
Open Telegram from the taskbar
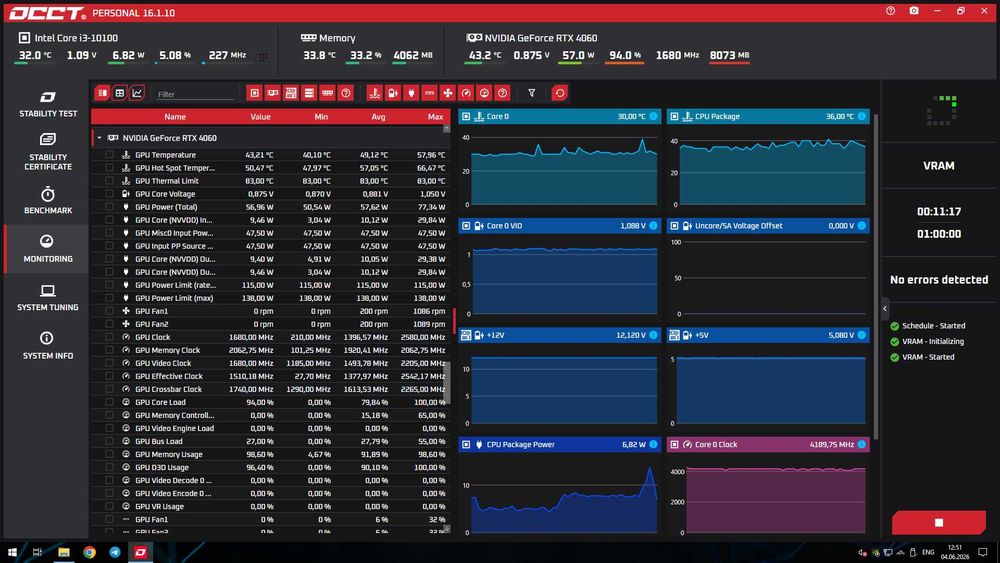[115, 552]
